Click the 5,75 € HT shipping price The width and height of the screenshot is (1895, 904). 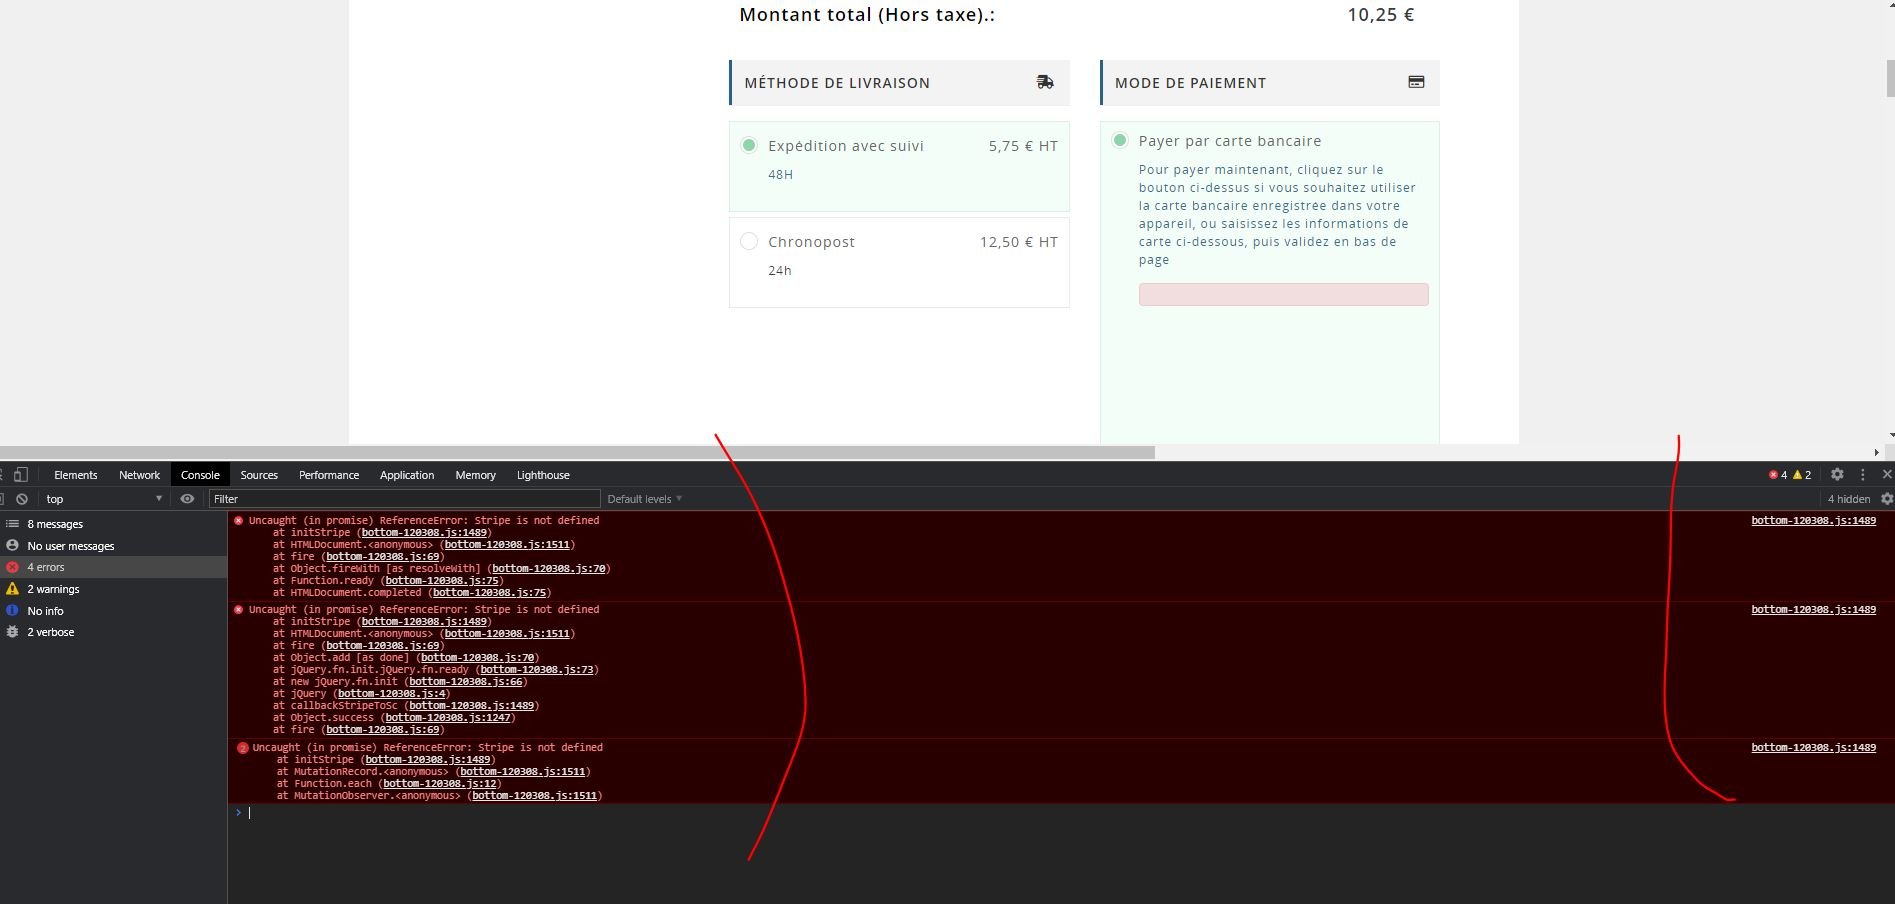1023,146
